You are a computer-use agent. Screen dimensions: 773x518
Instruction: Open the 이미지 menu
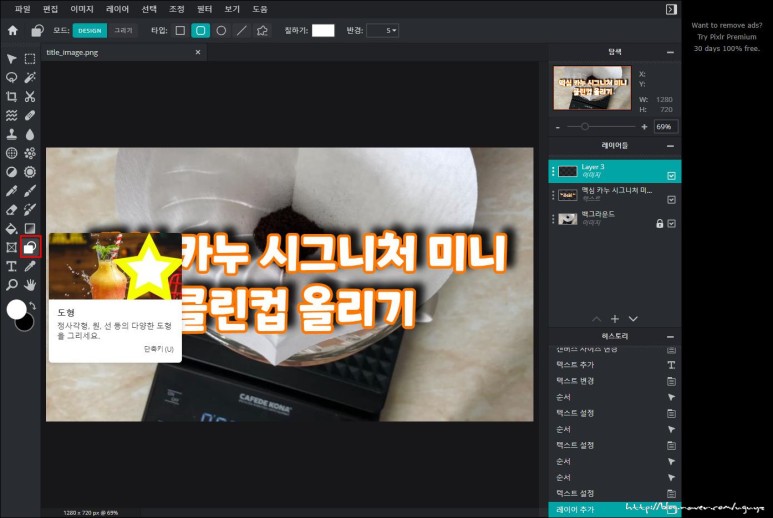[82, 9]
